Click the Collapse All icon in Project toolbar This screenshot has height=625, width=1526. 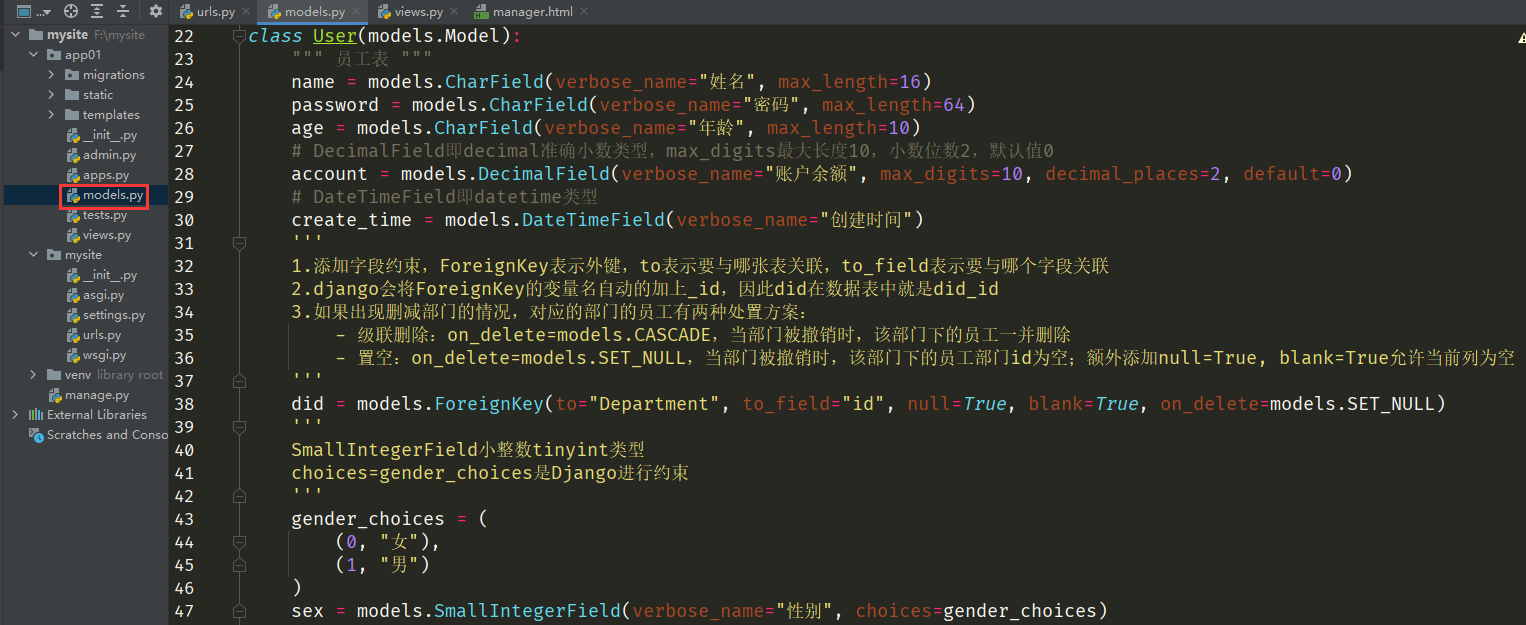[122, 12]
